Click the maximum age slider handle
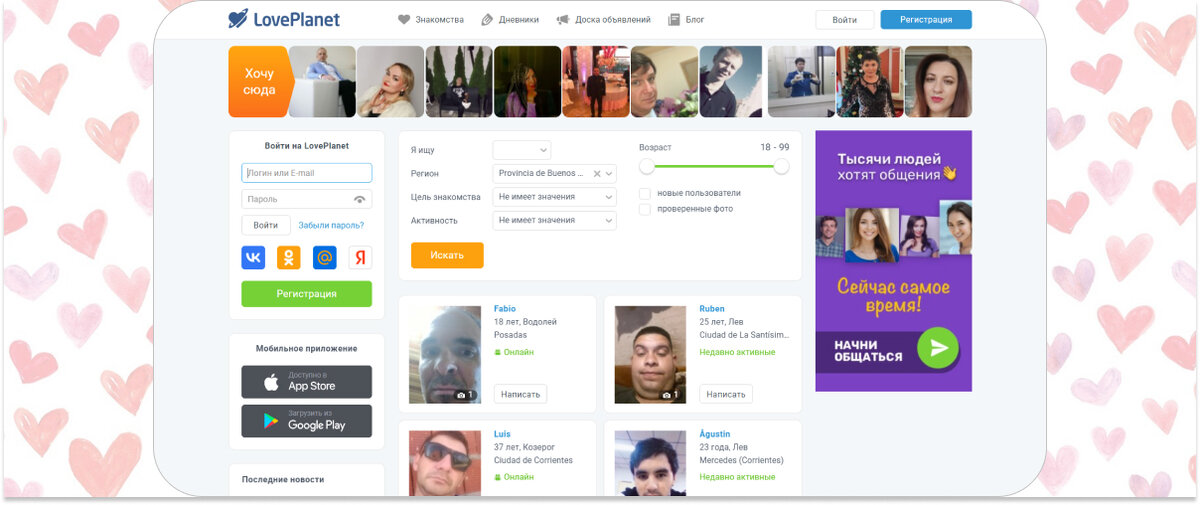The width and height of the screenshot is (1200, 505). click(x=781, y=166)
